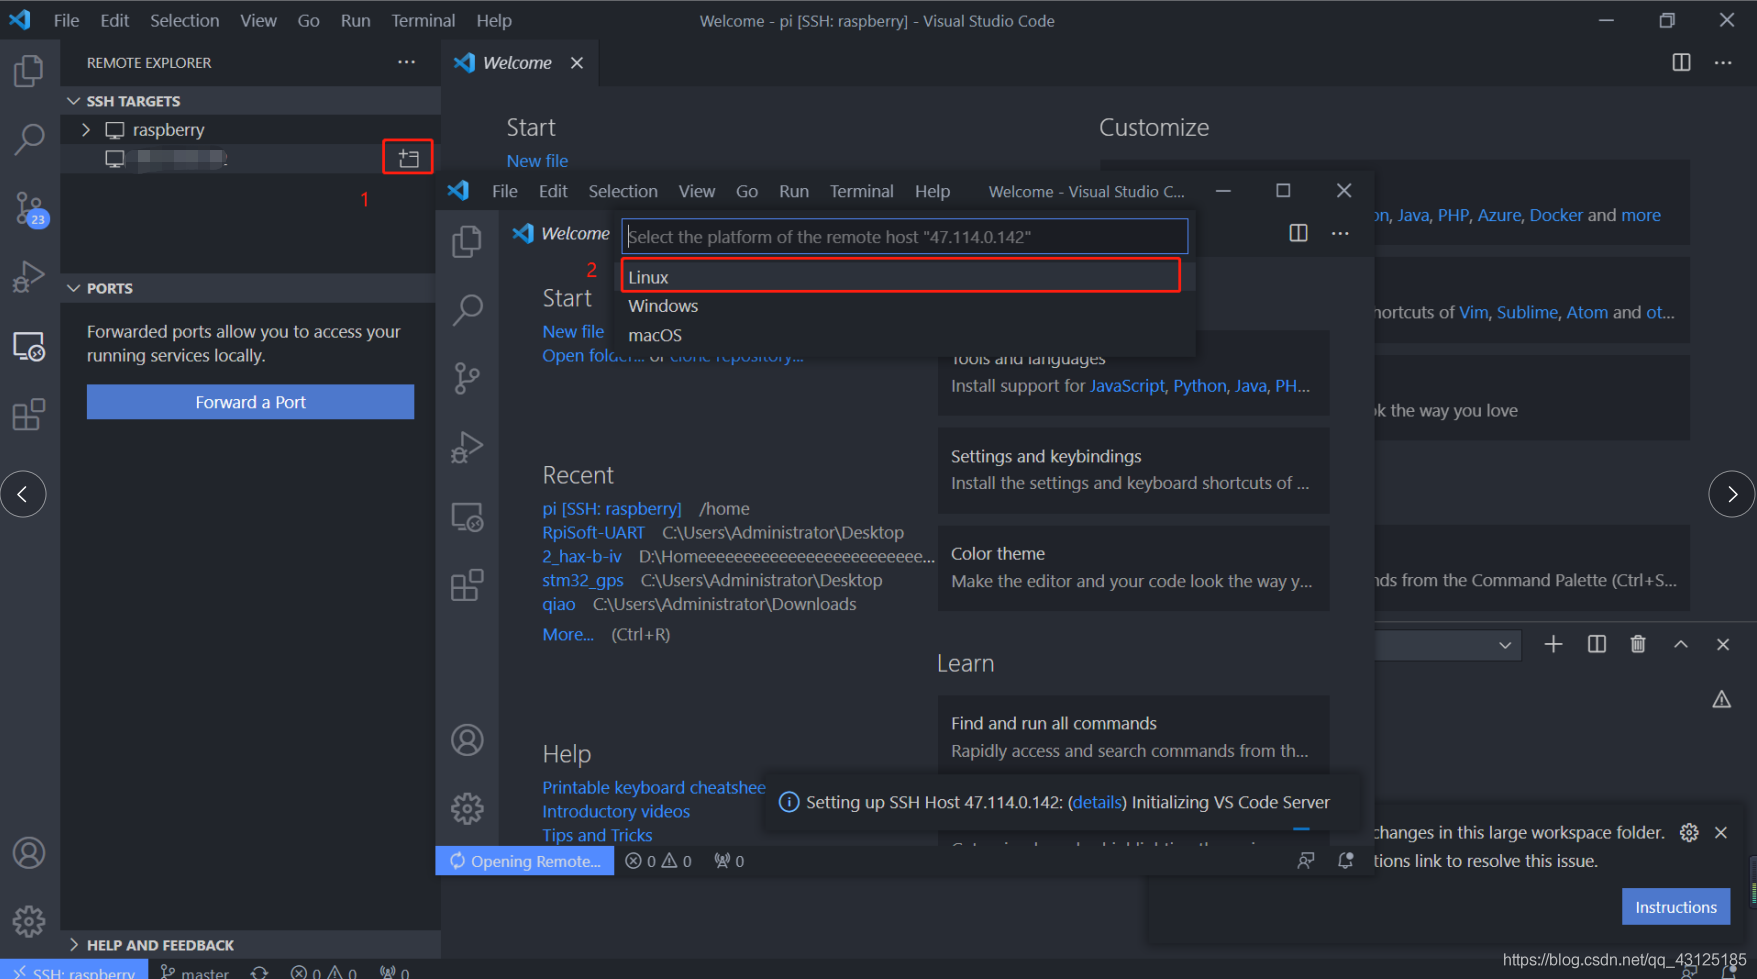Open Extensions icon in front window
The image size is (1757, 979).
(467, 585)
